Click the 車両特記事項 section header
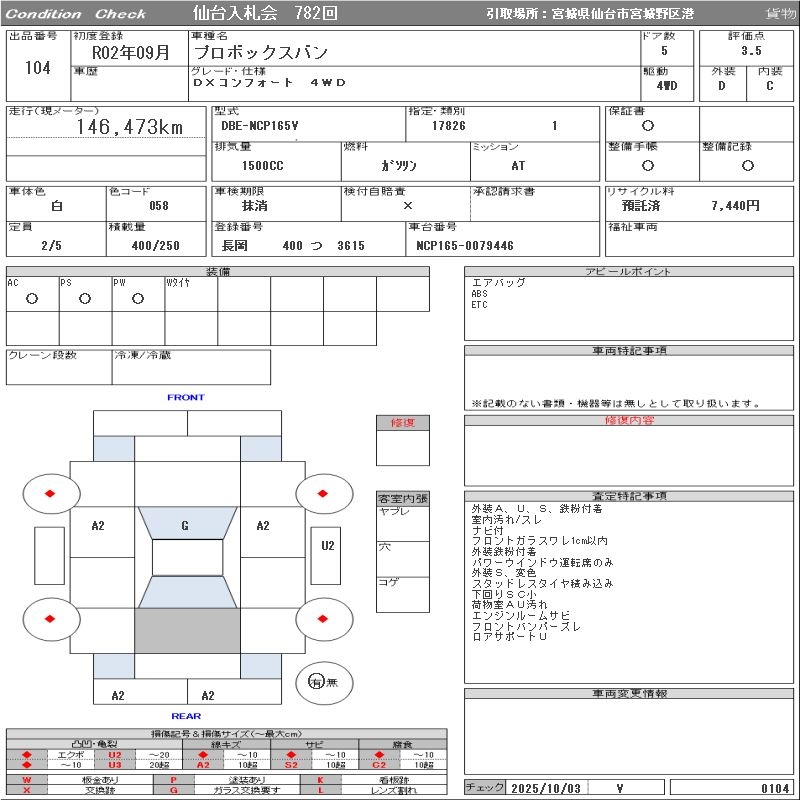 [630, 351]
